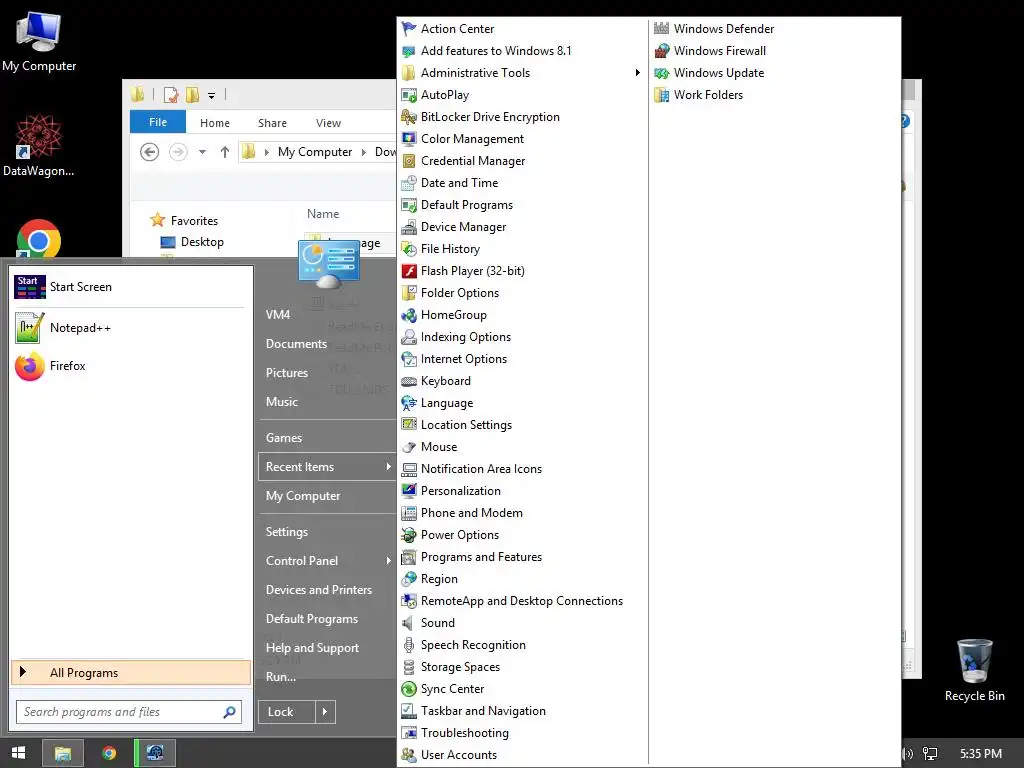Open BitLocker Drive Encryption icon

click(409, 117)
